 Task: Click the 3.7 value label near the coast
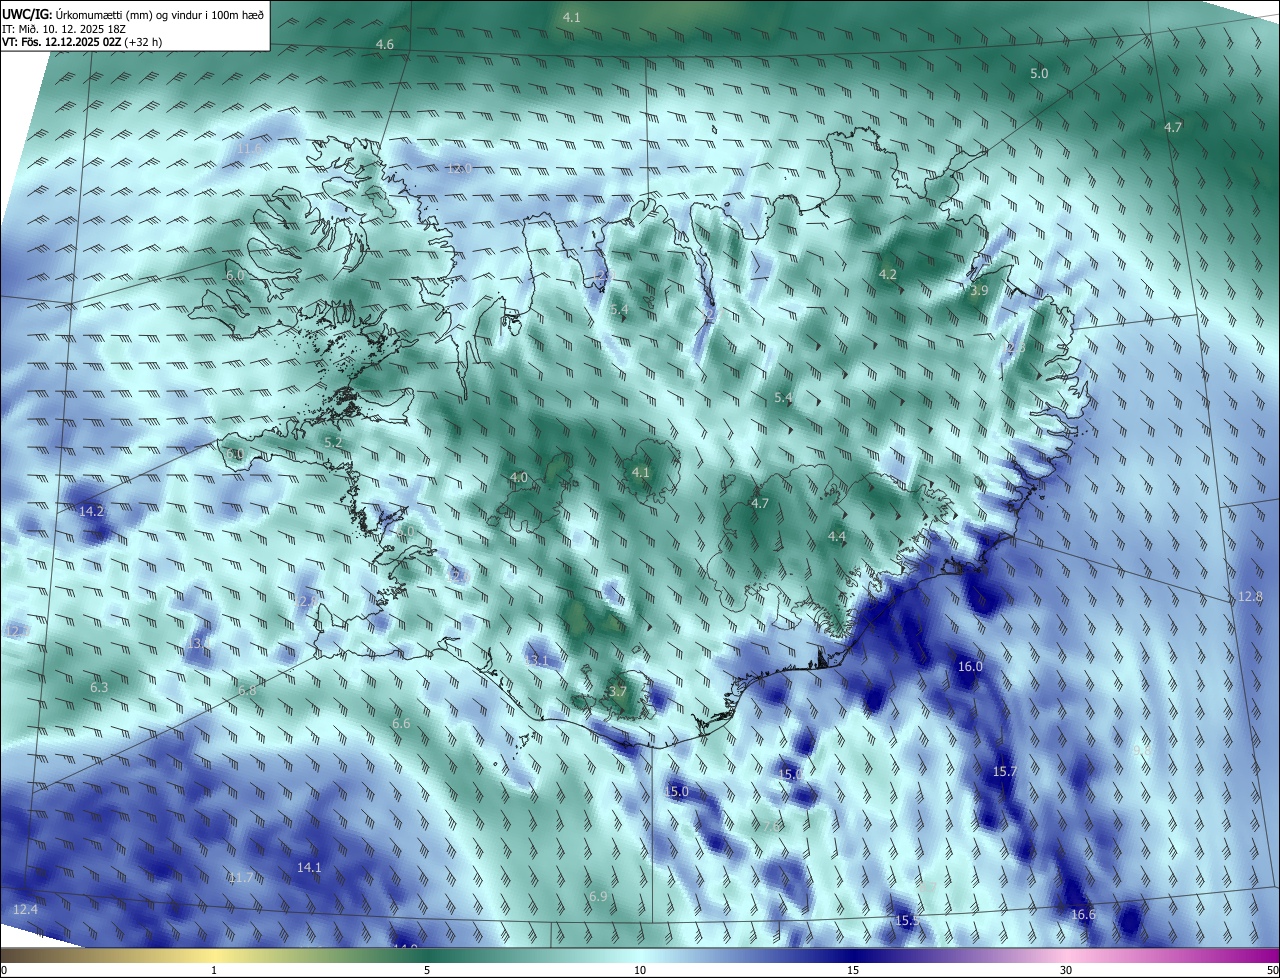pos(618,691)
